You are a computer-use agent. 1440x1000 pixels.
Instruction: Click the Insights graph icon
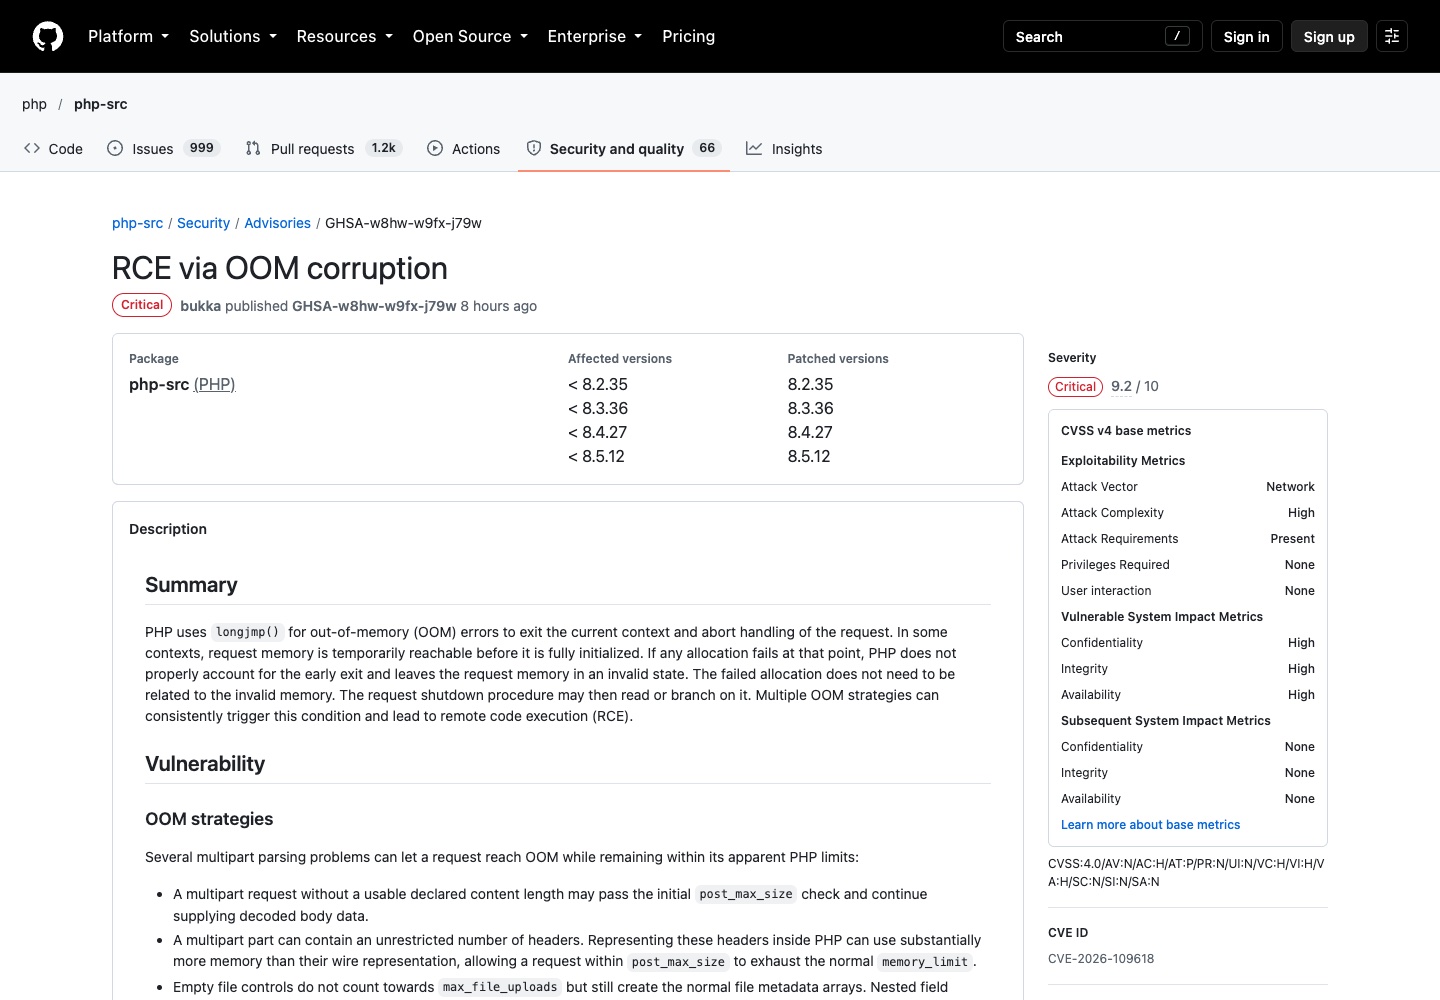click(x=754, y=148)
